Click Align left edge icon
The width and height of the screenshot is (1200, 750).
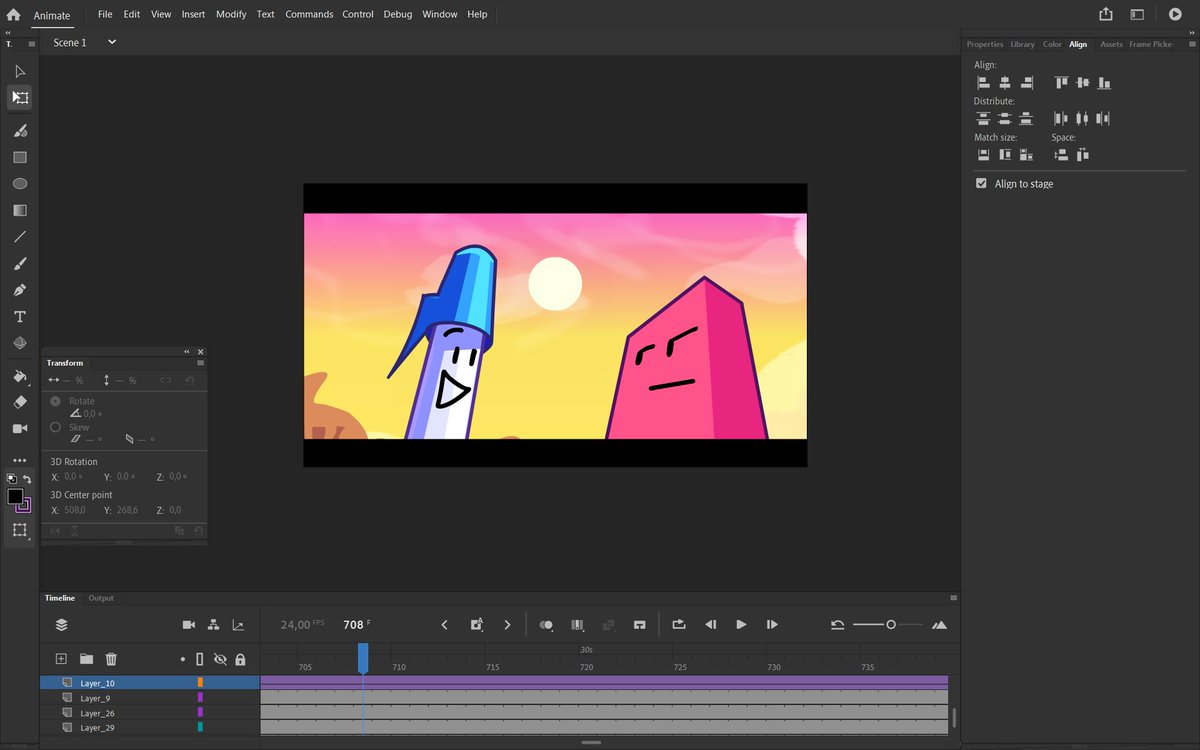click(x=983, y=83)
